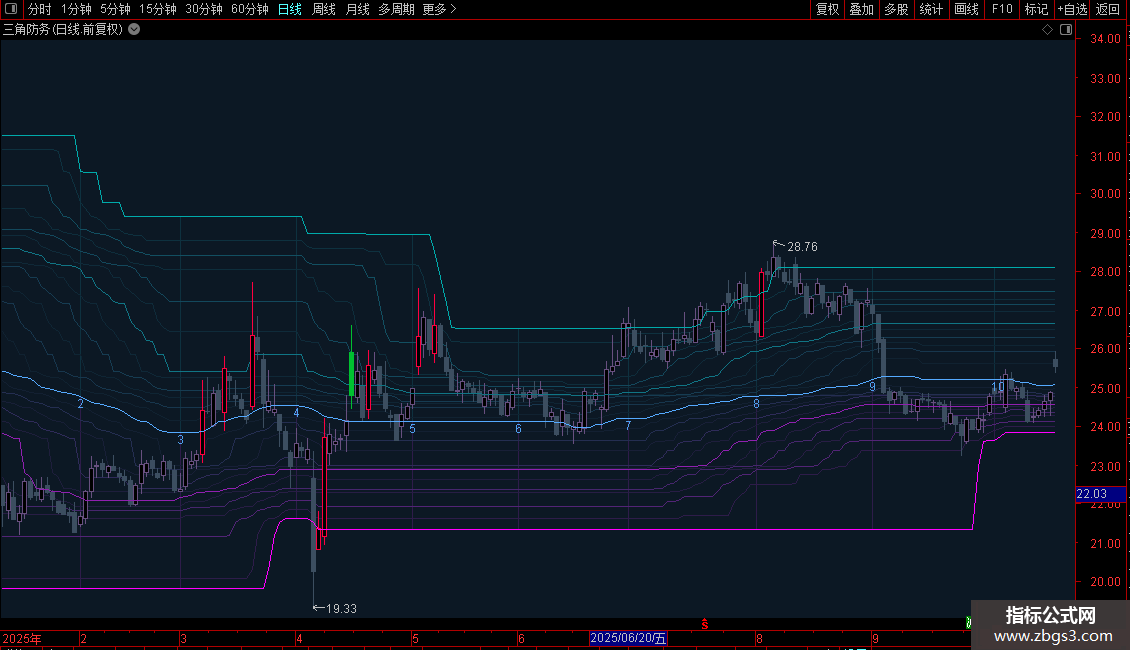
Task: Click the 2025/06/20 date label on timeline
Action: 627,638
